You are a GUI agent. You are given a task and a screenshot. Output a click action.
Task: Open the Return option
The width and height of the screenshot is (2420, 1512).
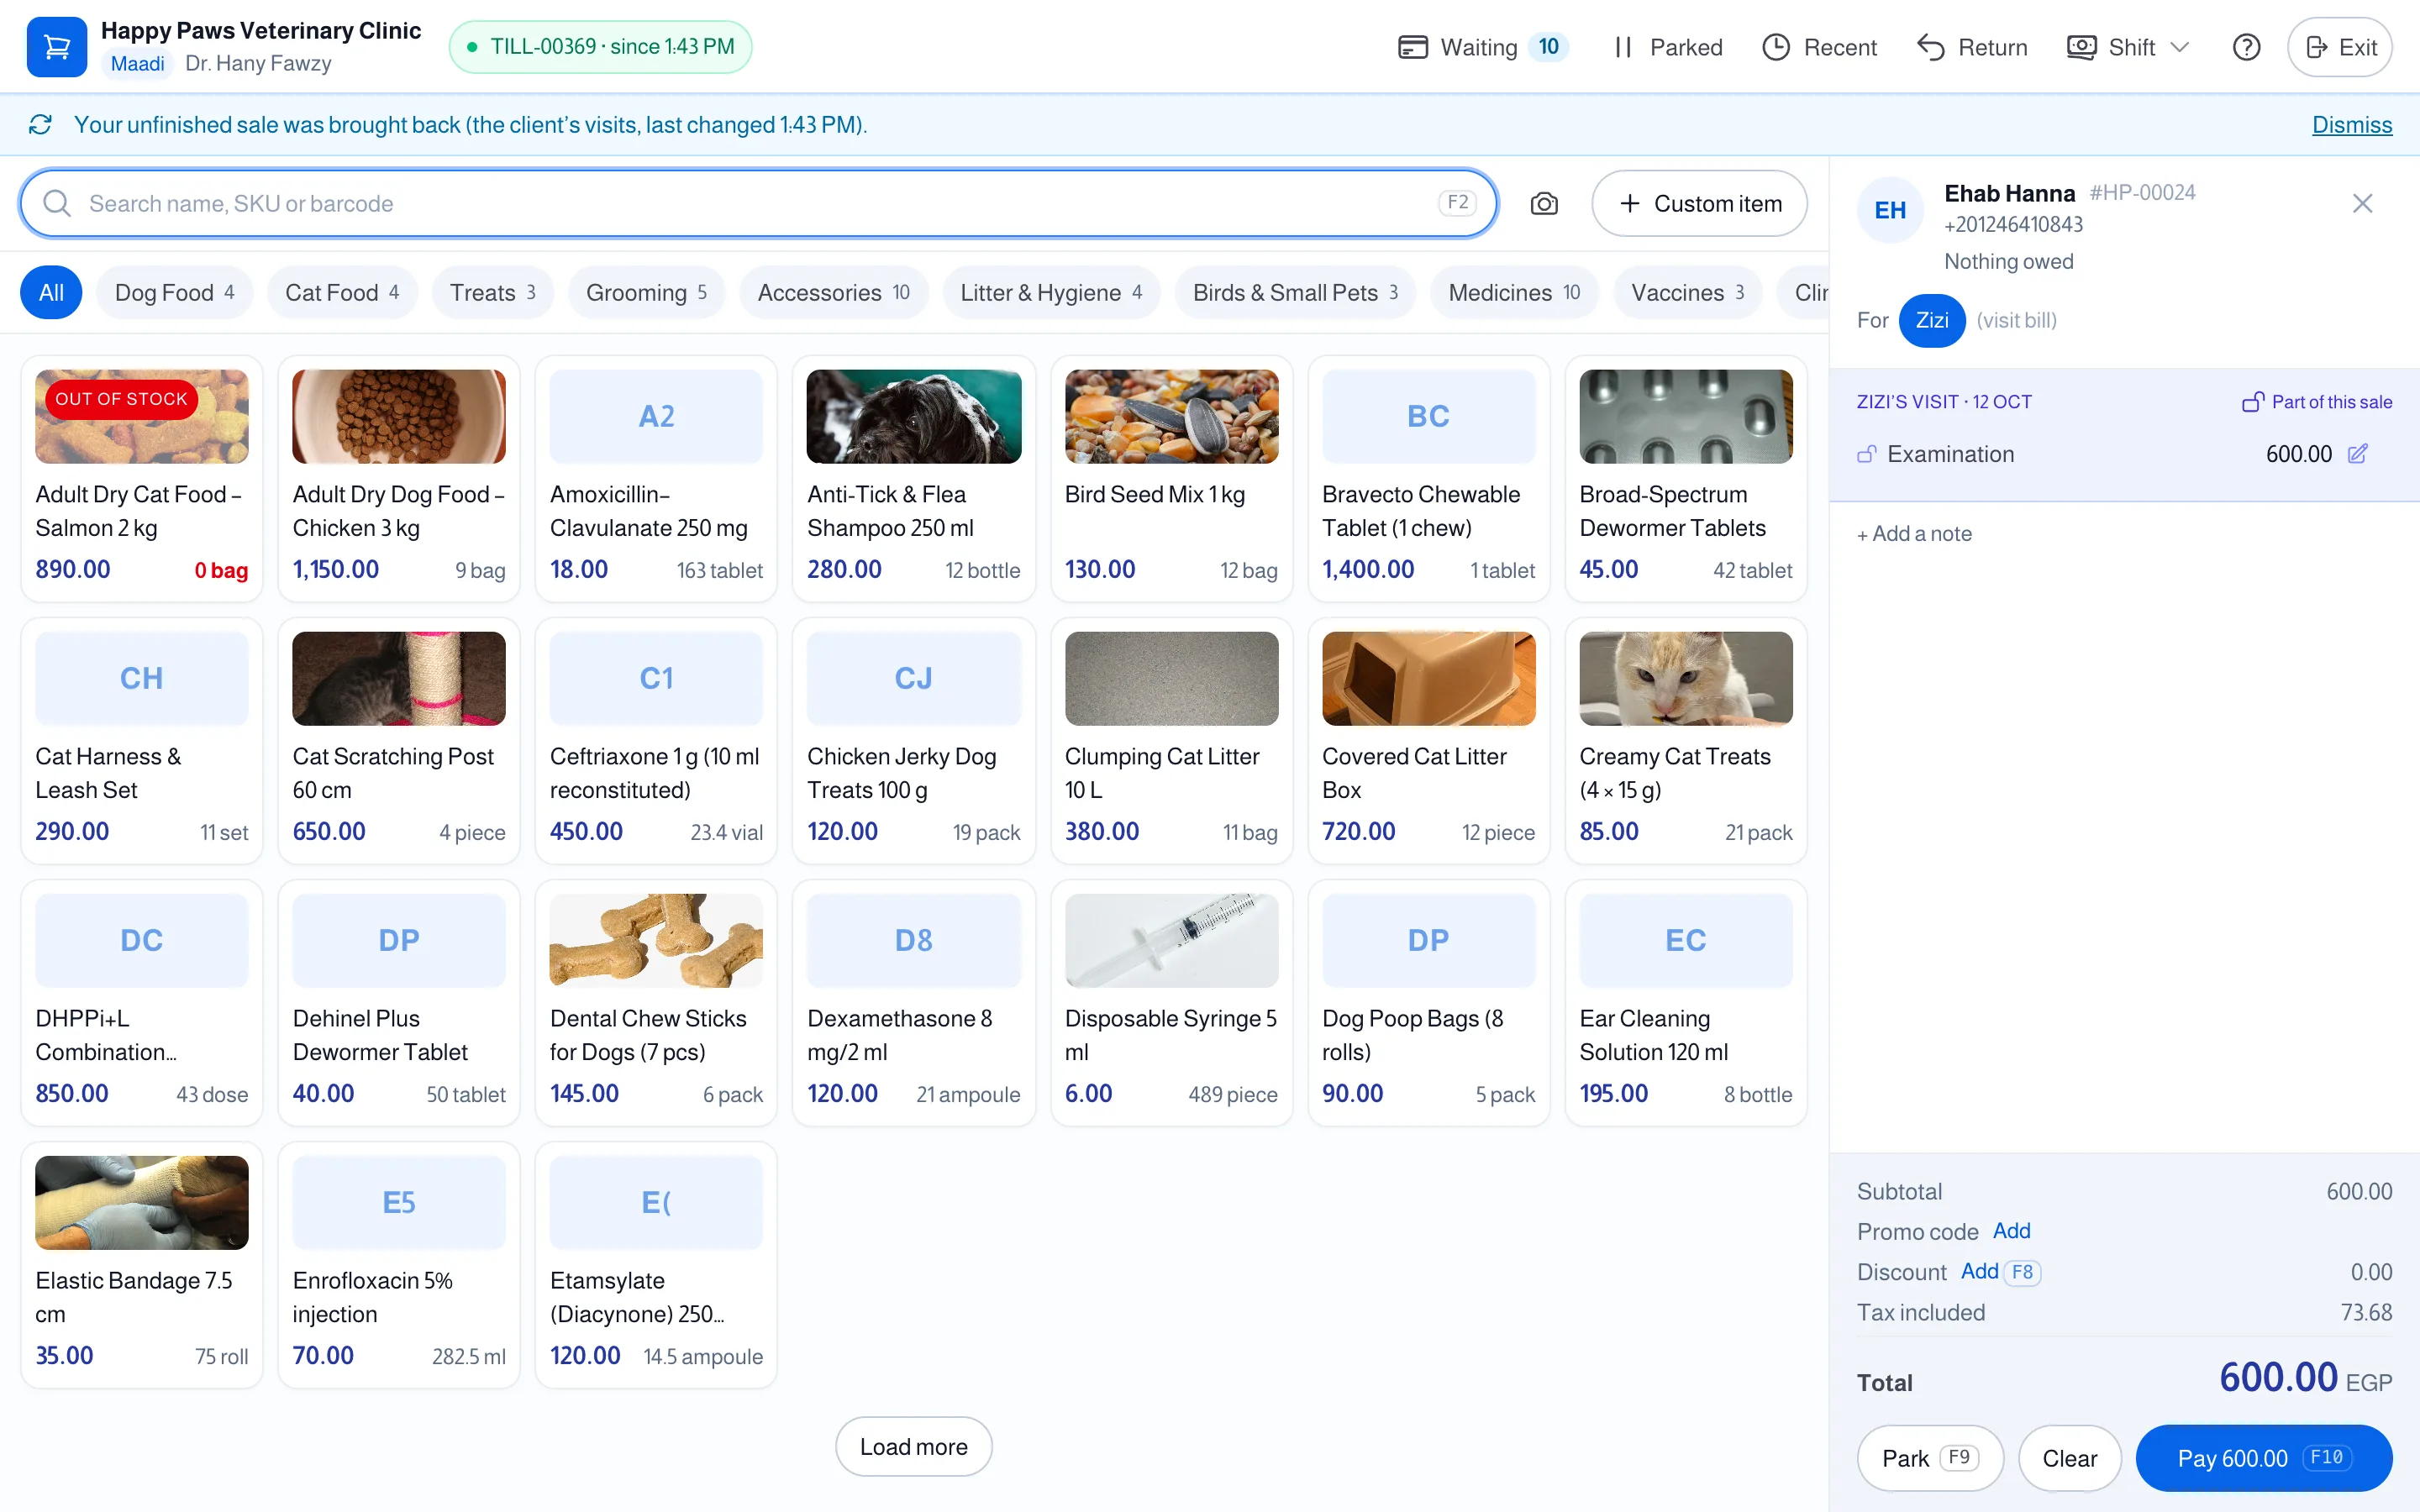[x=1971, y=47]
